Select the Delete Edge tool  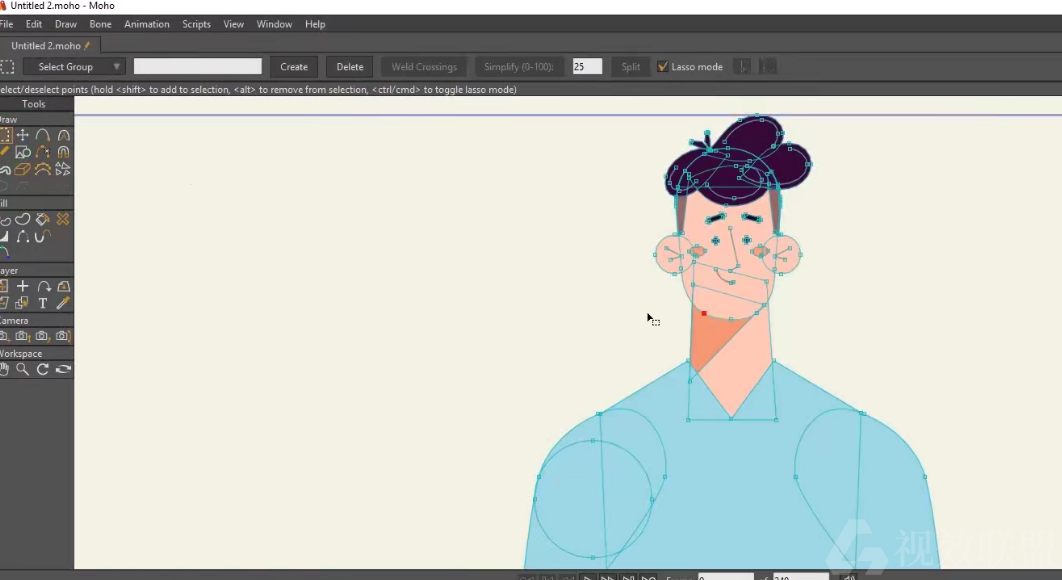click(x=43, y=152)
